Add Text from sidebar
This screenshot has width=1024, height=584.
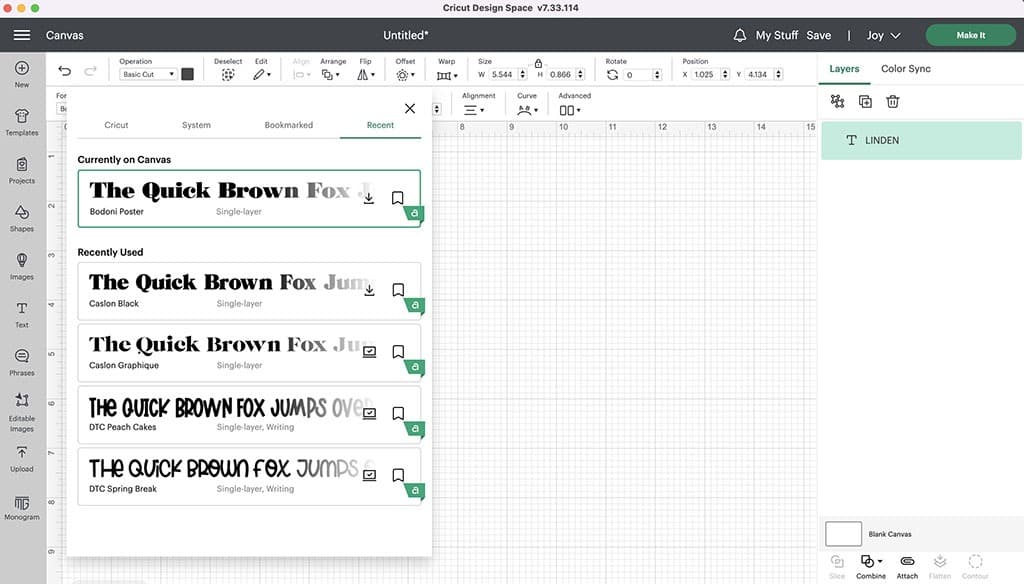click(22, 315)
